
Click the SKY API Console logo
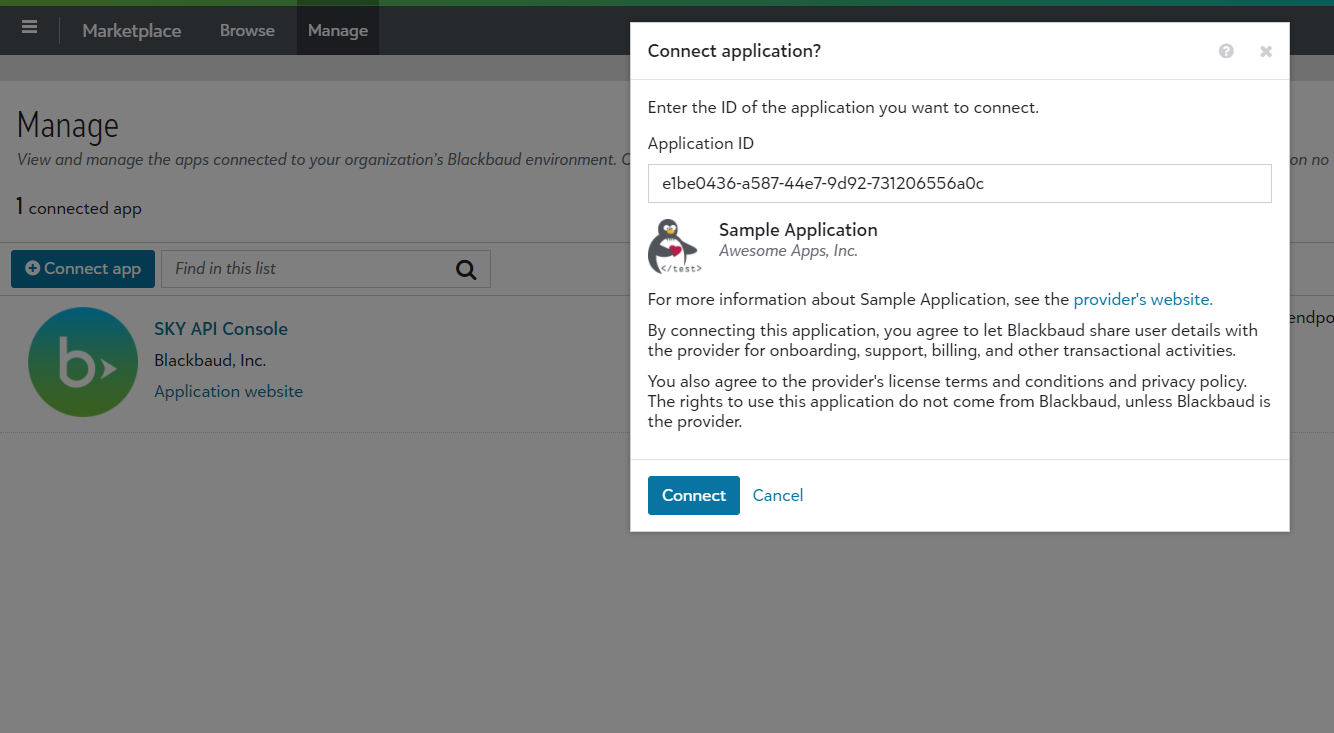point(83,362)
